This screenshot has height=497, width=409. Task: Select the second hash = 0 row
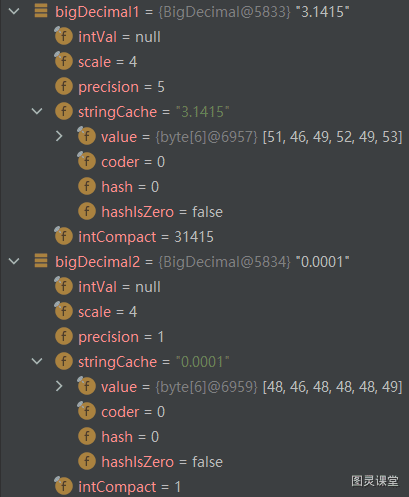click(204, 437)
